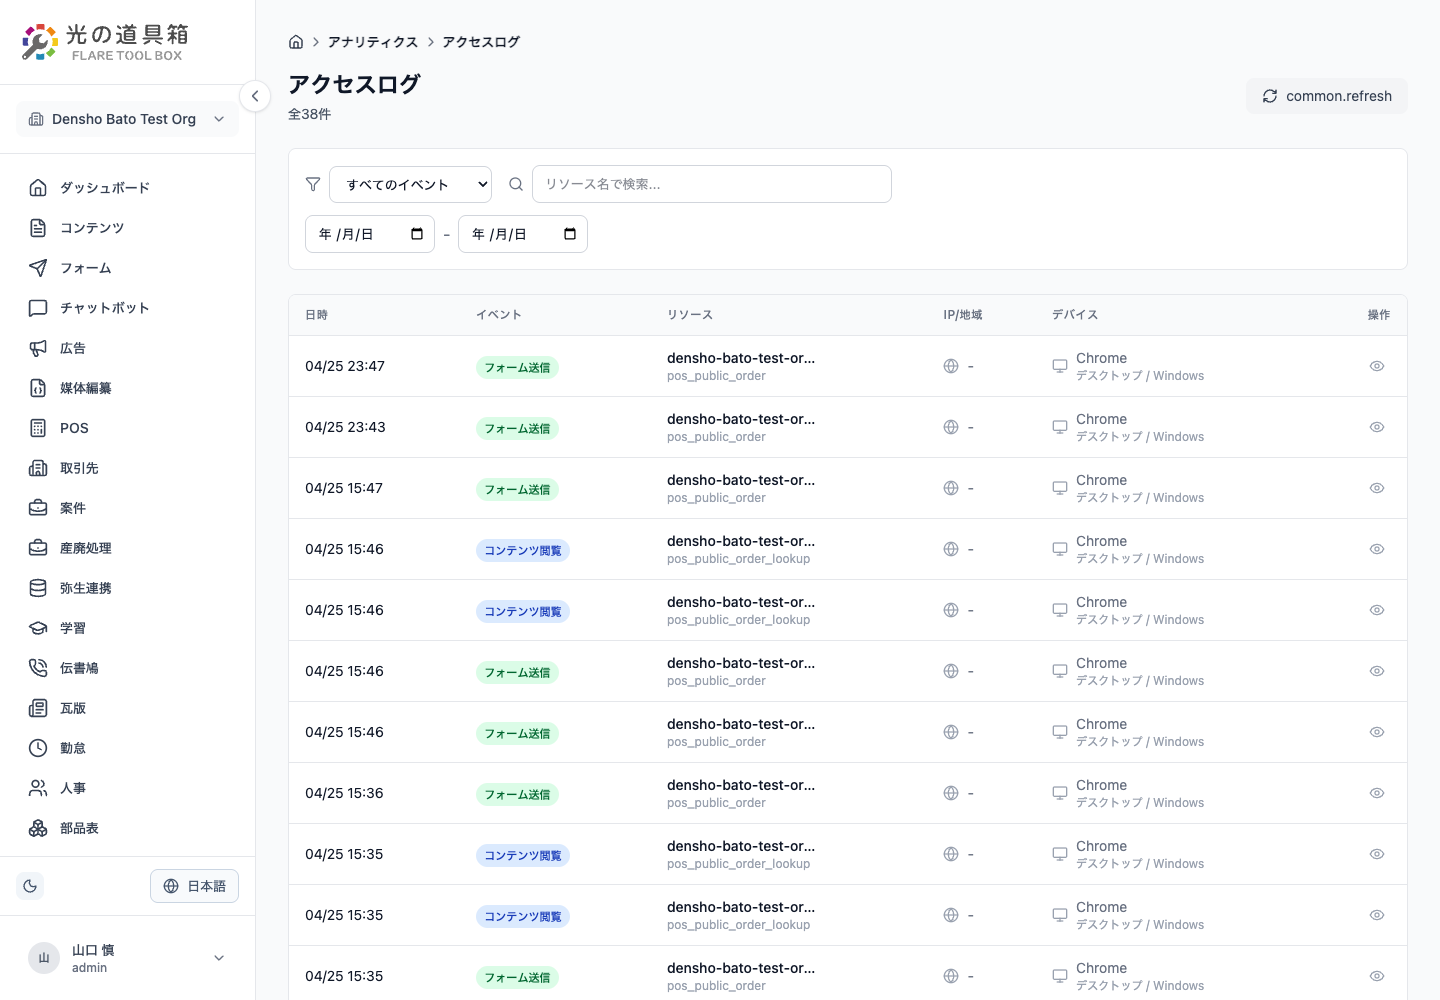Click the イベント column header
The image size is (1440, 1000).
(x=499, y=315)
